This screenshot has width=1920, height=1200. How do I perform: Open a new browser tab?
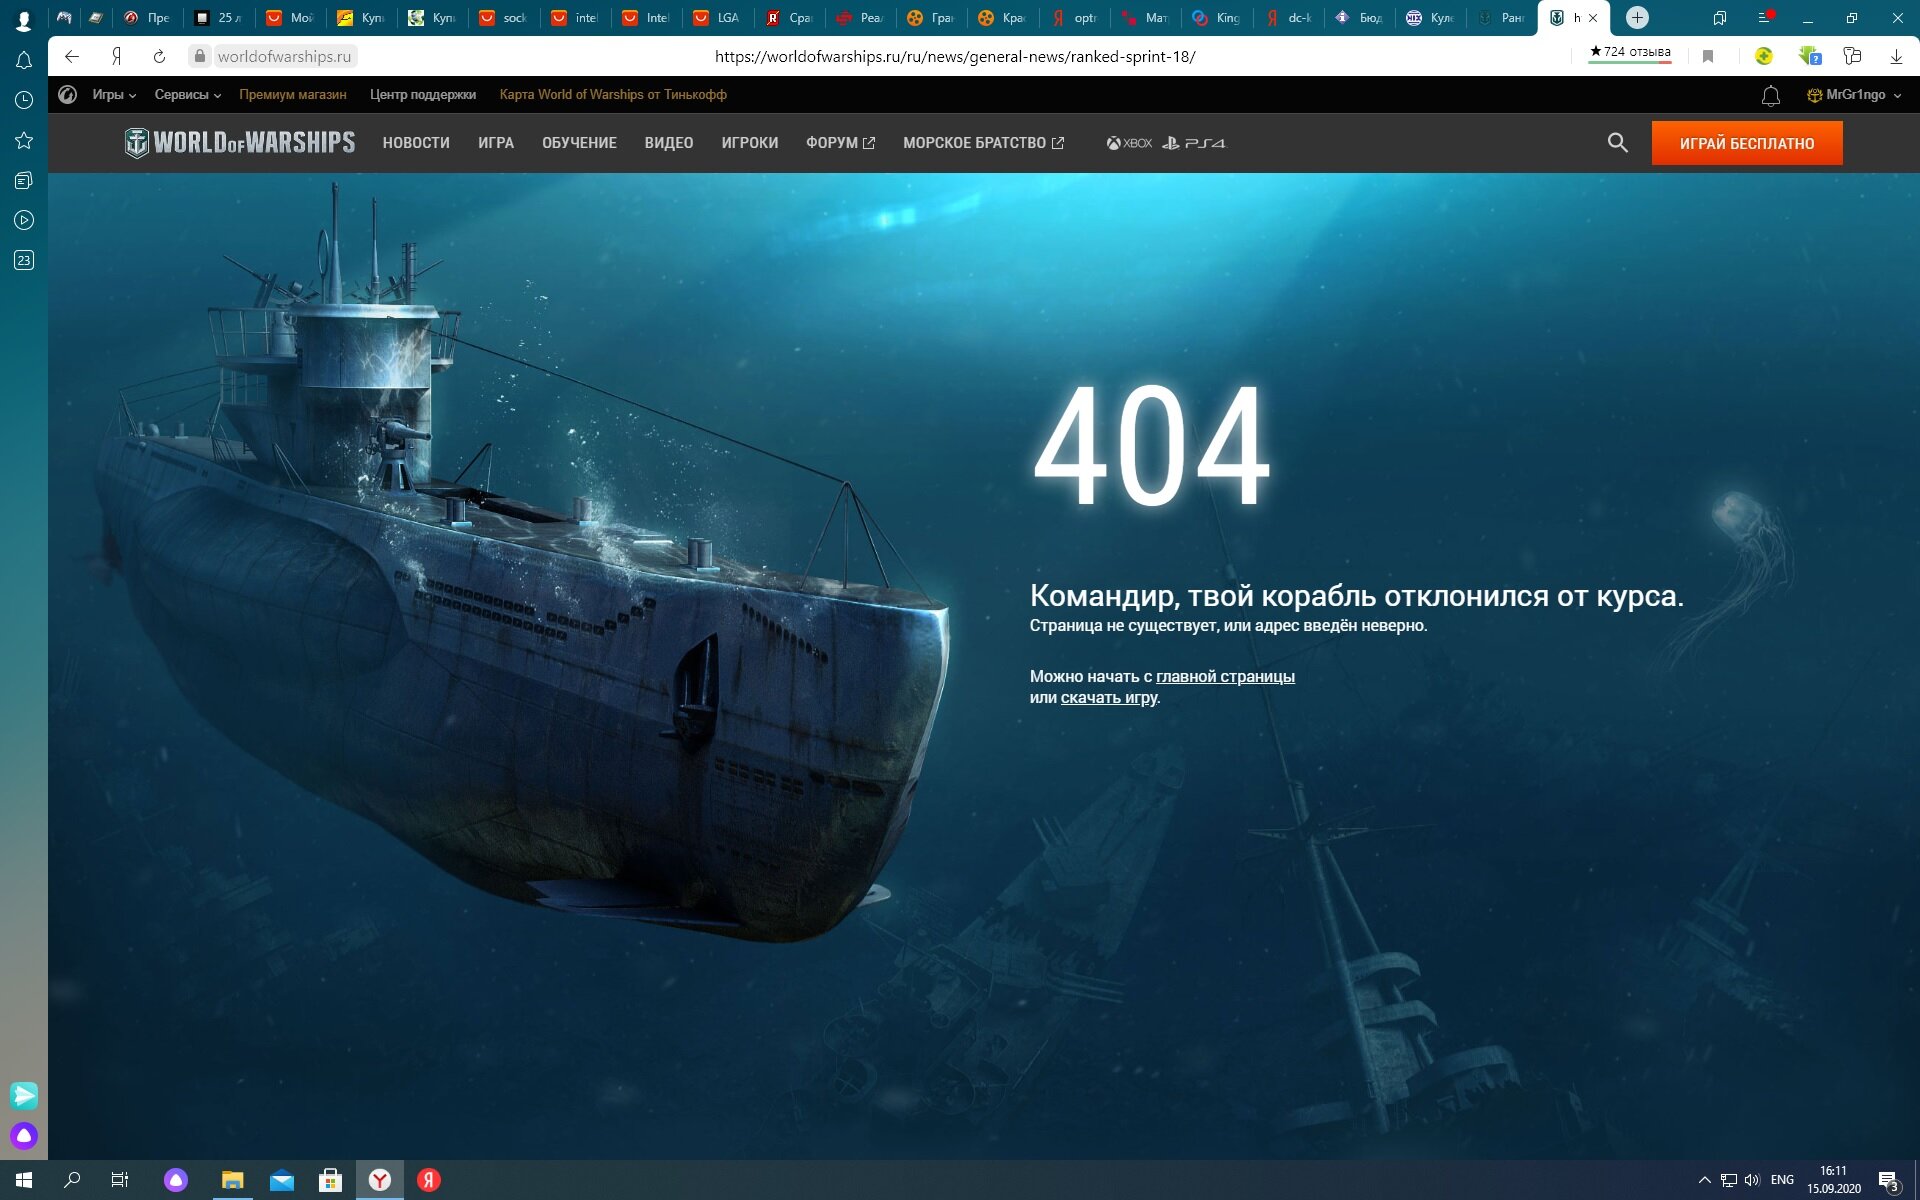click(1637, 18)
